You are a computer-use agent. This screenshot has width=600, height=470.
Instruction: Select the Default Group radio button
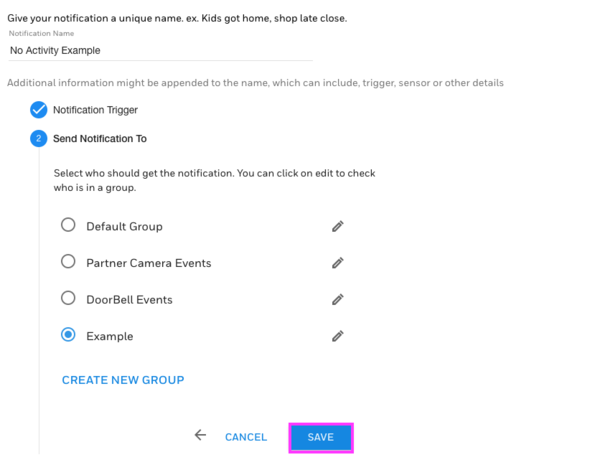[x=68, y=225]
